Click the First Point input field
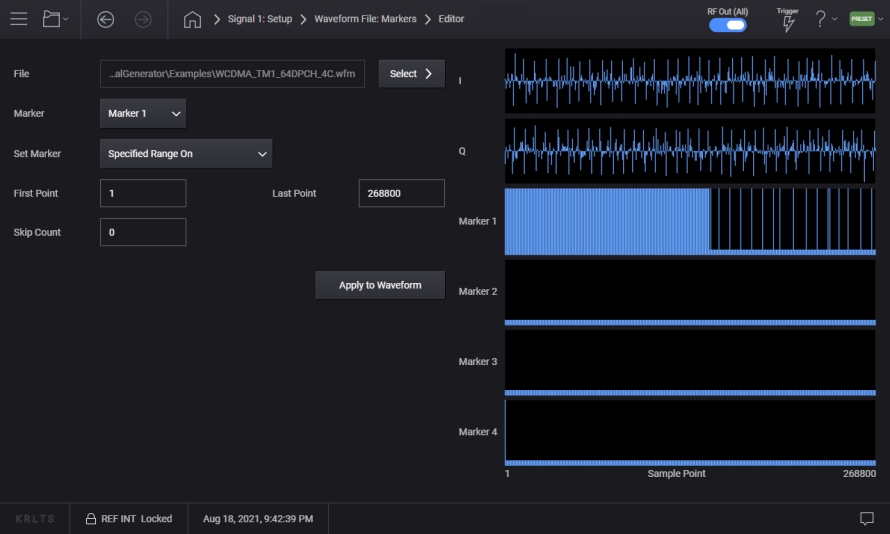890x534 pixels. coord(143,193)
